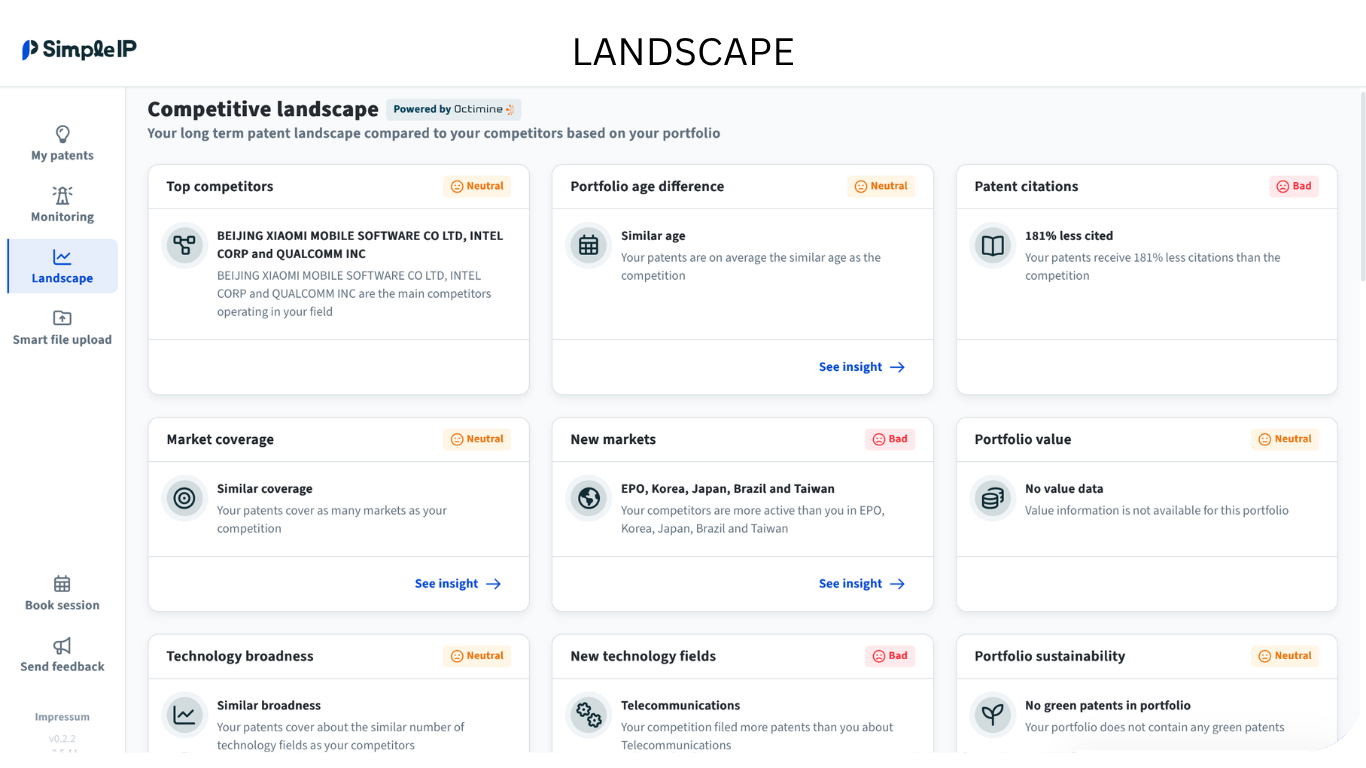1366x768 pixels.
Task: Click Bad badge on Patent citations
Action: click(1294, 186)
